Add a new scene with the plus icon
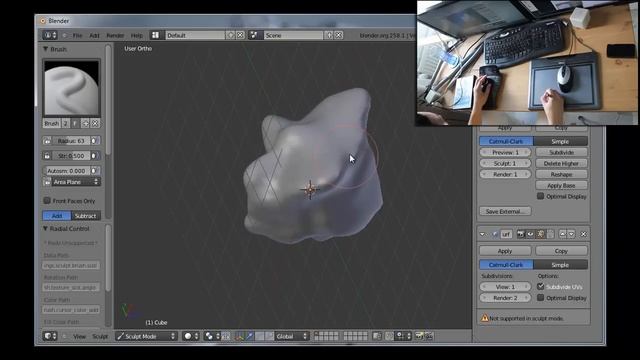The image size is (640, 360). point(329,36)
